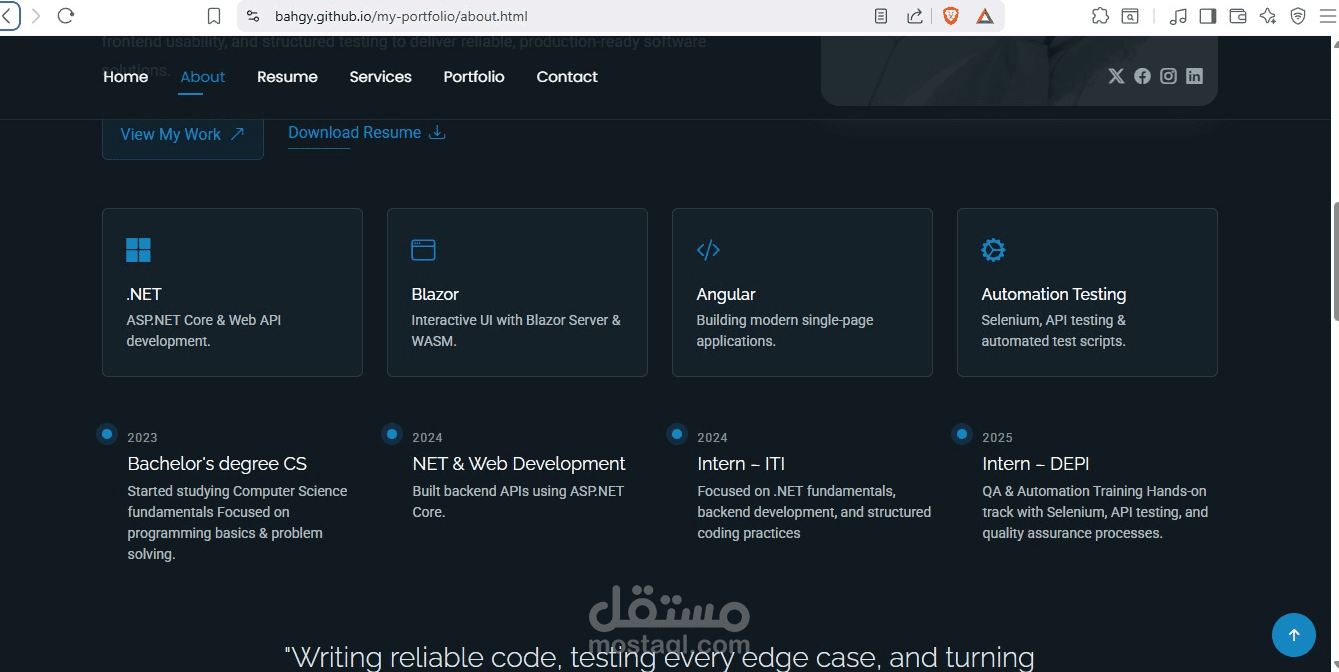Image resolution: width=1339 pixels, height=672 pixels.
Task: Open the Facebook social icon
Action: pyautogui.click(x=1142, y=76)
